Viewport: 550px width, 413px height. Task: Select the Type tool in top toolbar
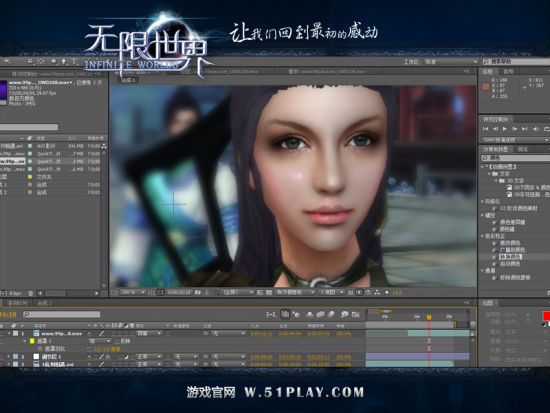tap(74, 61)
